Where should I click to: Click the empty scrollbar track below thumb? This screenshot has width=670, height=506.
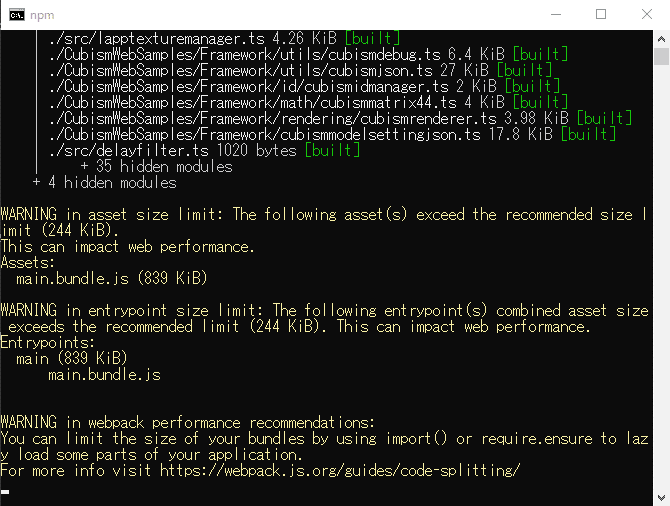pyautogui.click(x=661, y=300)
